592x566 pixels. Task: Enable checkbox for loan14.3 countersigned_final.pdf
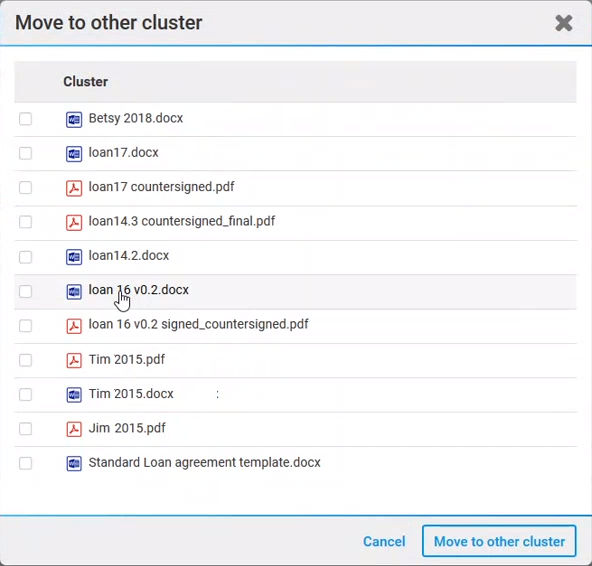25,222
